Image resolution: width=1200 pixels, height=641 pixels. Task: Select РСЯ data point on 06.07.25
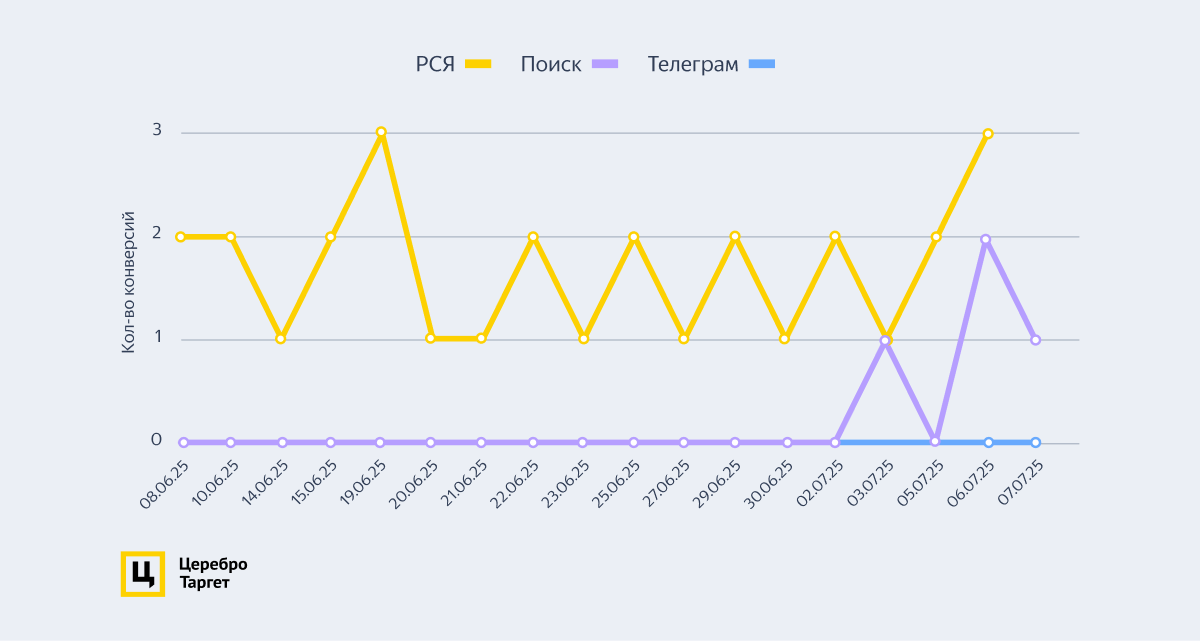pyautogui.click(x=987, y=133)
